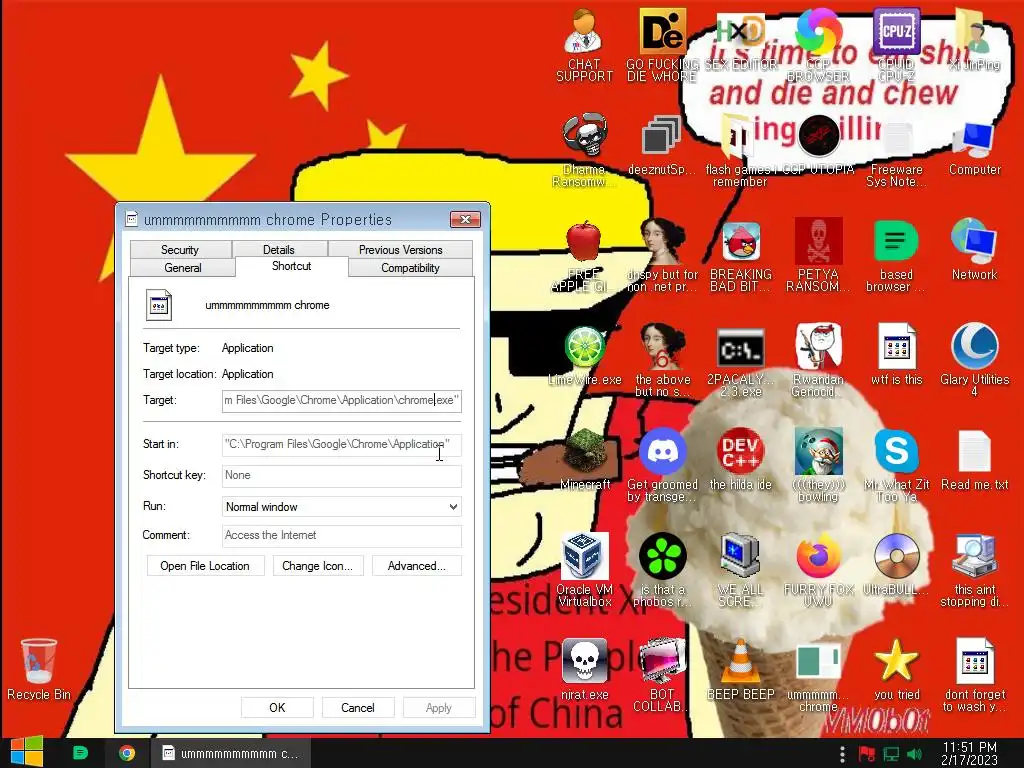Click the taskbar clock showing 11:51 PM
The width and height of the screenshot is (1024, 768).
[x=969, y=753]
